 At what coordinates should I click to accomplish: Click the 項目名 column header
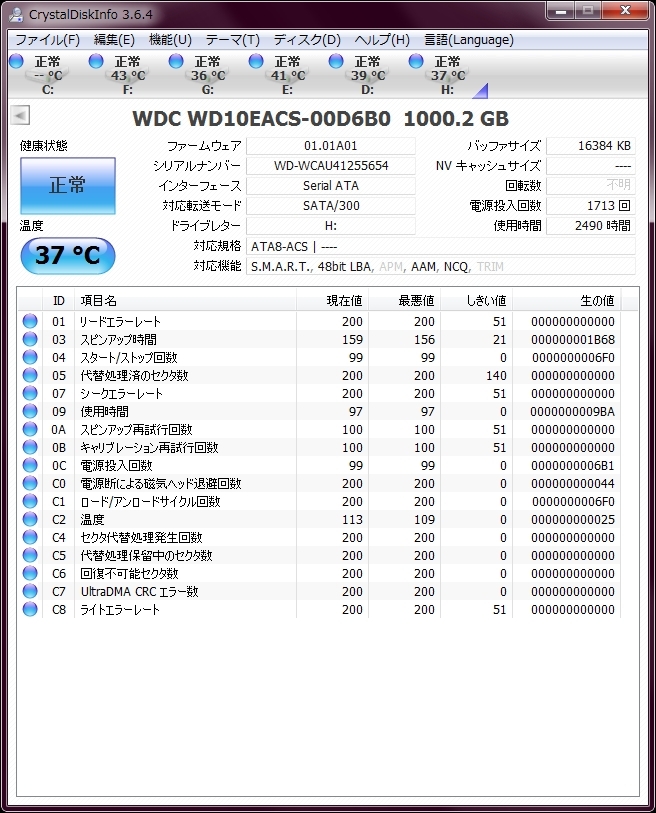[x=185, y=301]
